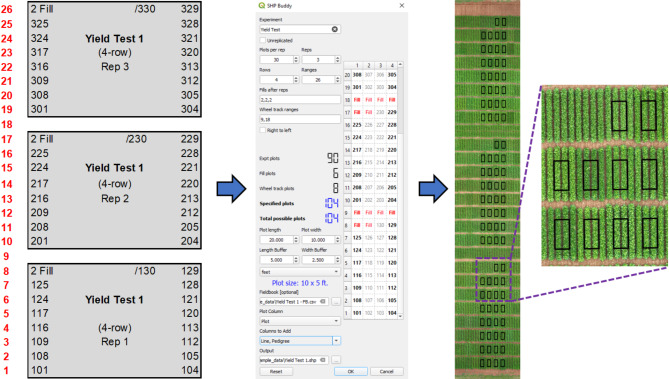The image size is (669, 379).
Task: Clear the Fieldbook file path
Action: 323,301
